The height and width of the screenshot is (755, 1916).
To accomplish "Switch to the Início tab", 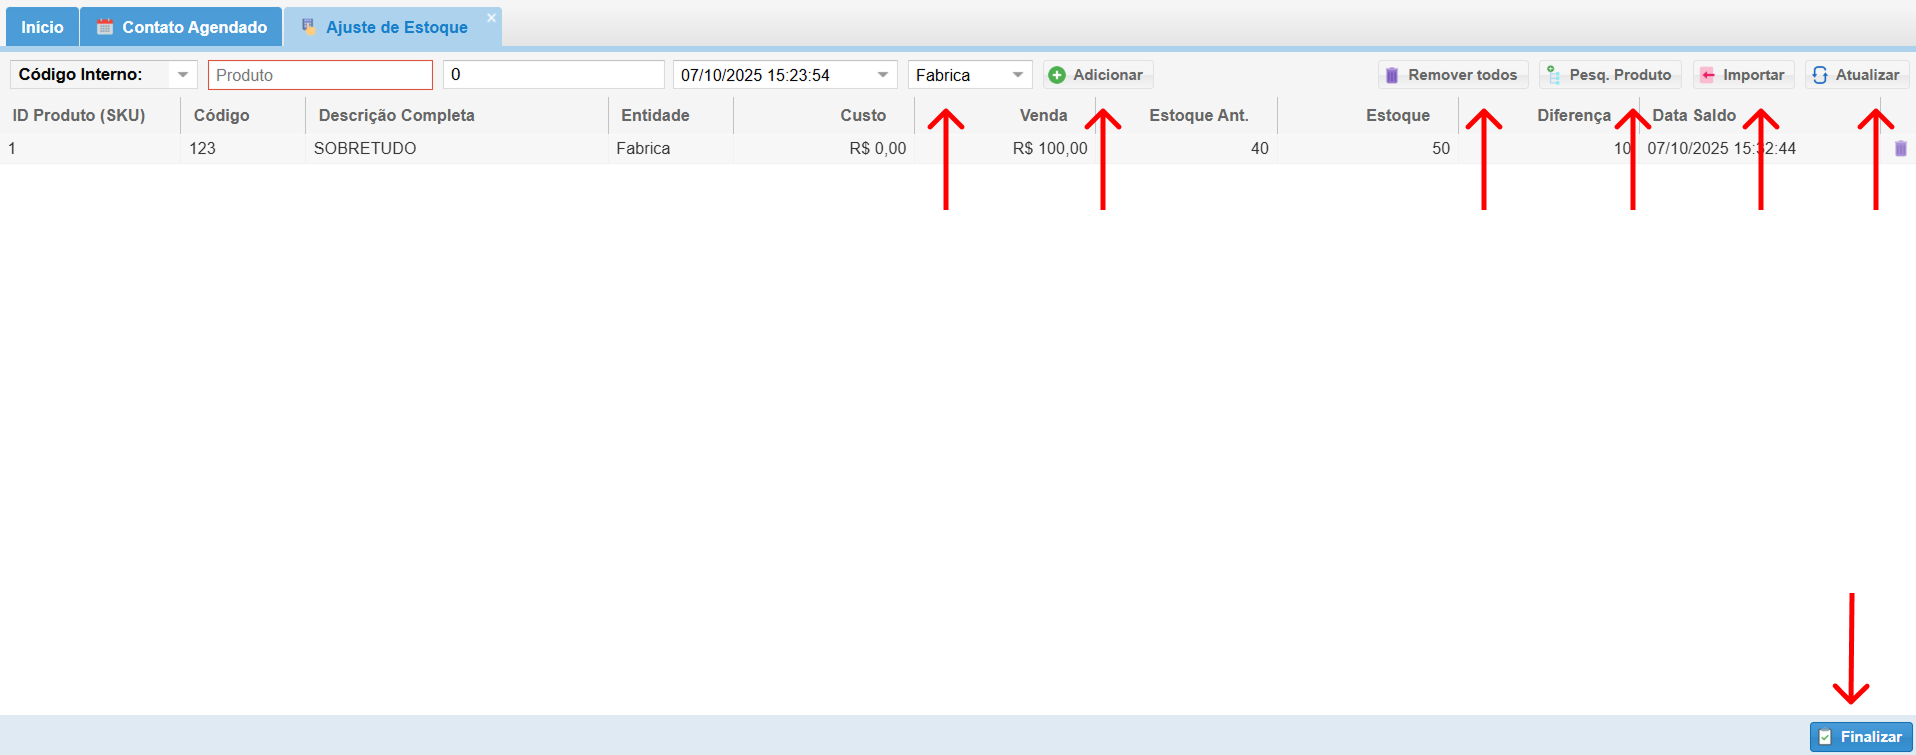I will (42, 27).
